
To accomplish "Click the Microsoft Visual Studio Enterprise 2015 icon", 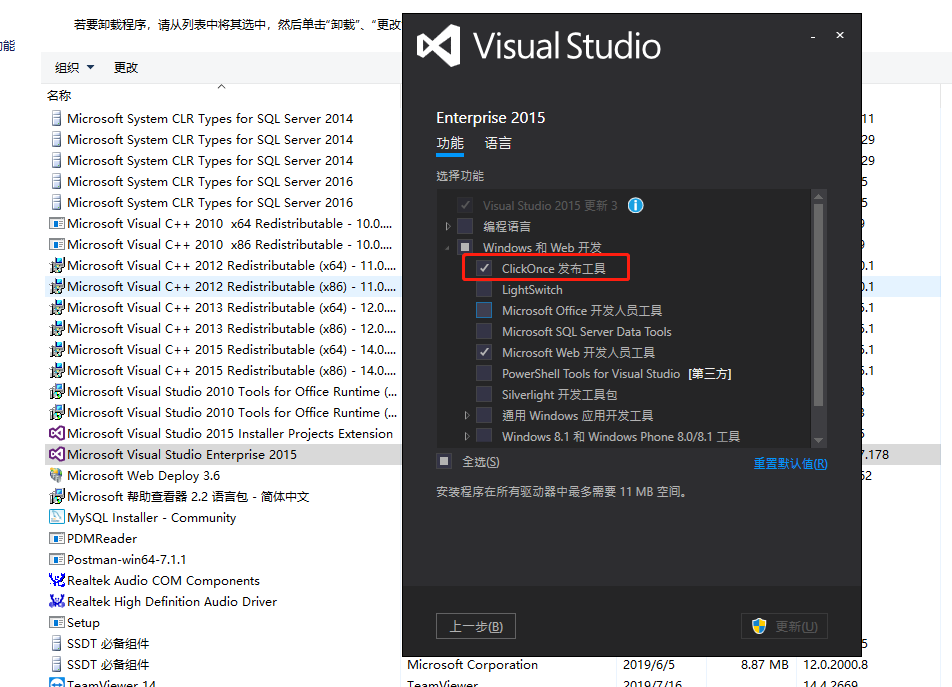I will click(x=57, y=454).
